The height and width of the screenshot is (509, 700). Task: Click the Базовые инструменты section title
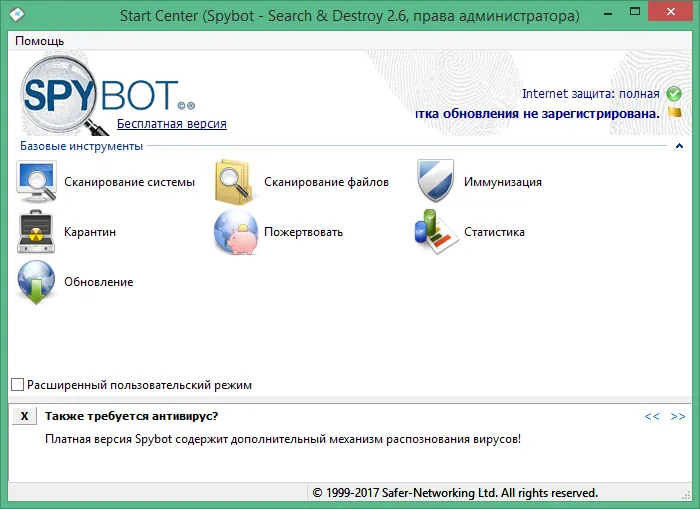(x=81, y=146)
